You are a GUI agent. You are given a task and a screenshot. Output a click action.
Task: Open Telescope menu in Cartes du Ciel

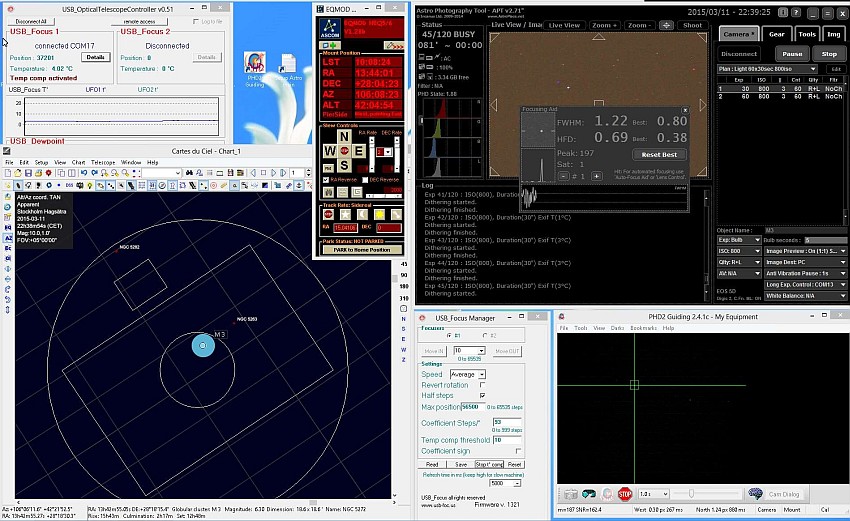(103, 162)
